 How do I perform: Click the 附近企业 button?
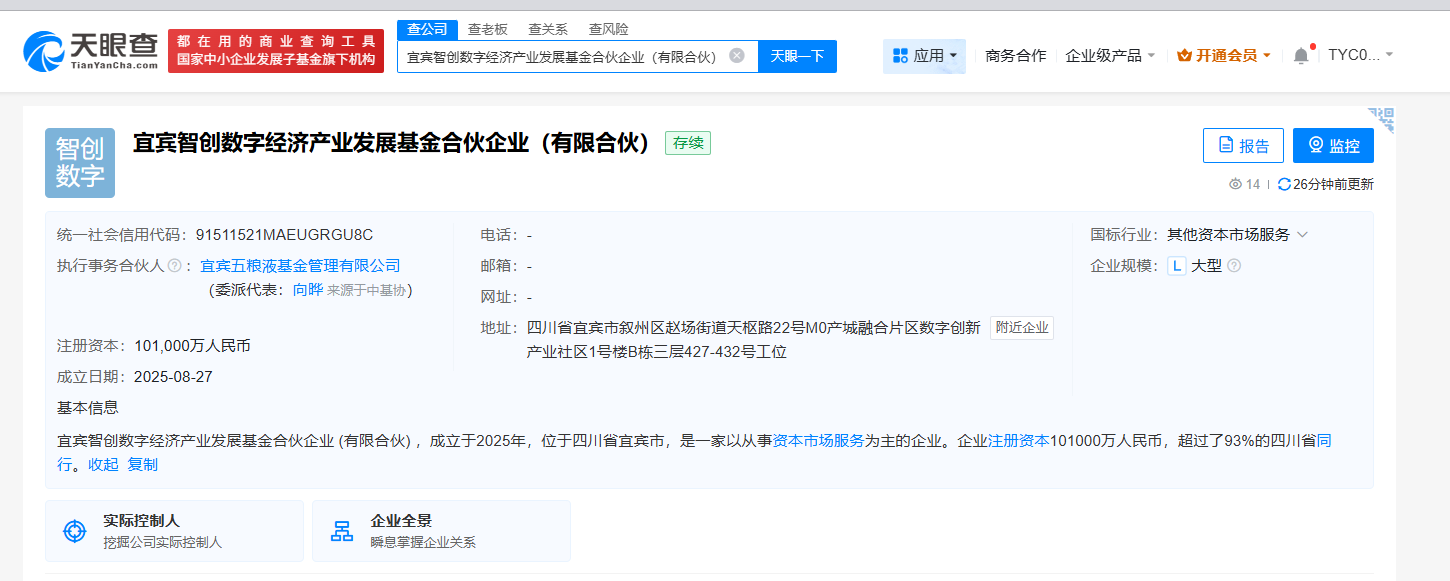tap(1022, 328)
